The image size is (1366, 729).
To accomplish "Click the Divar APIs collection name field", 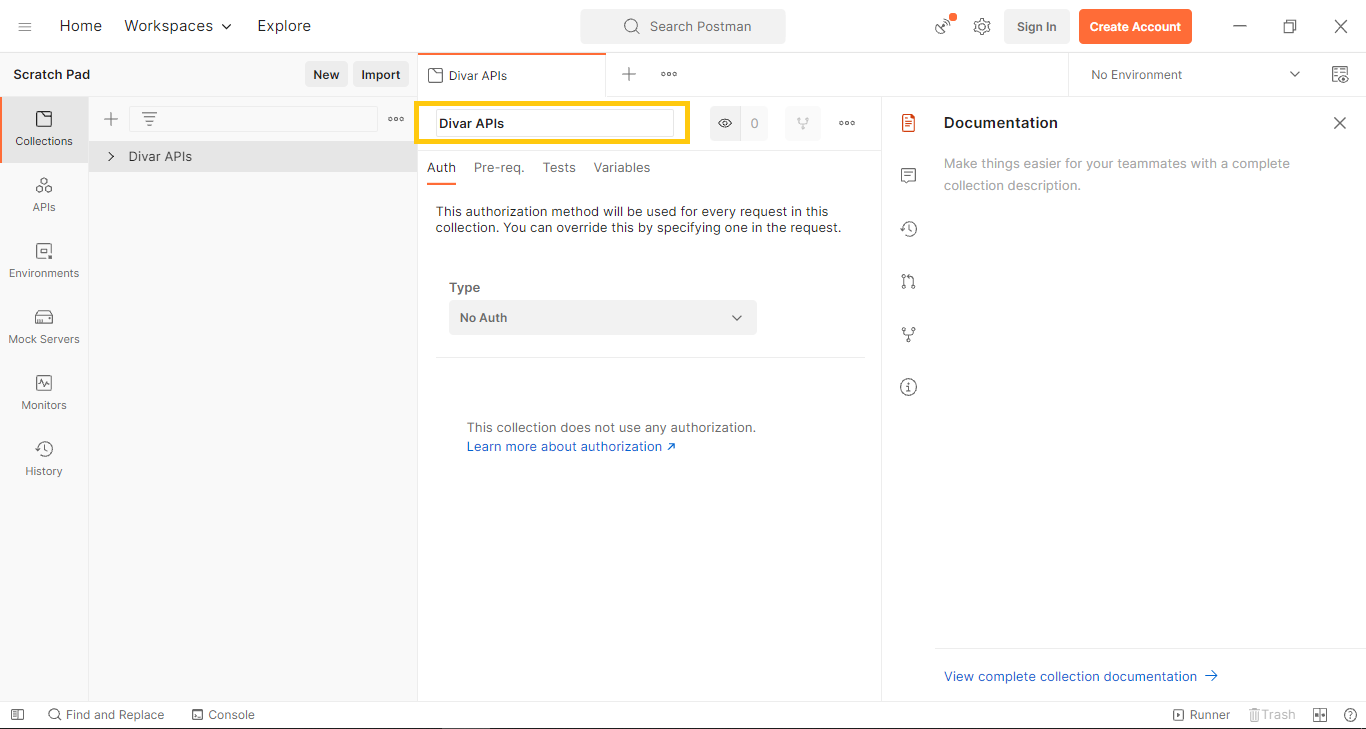I will point(555,123).
